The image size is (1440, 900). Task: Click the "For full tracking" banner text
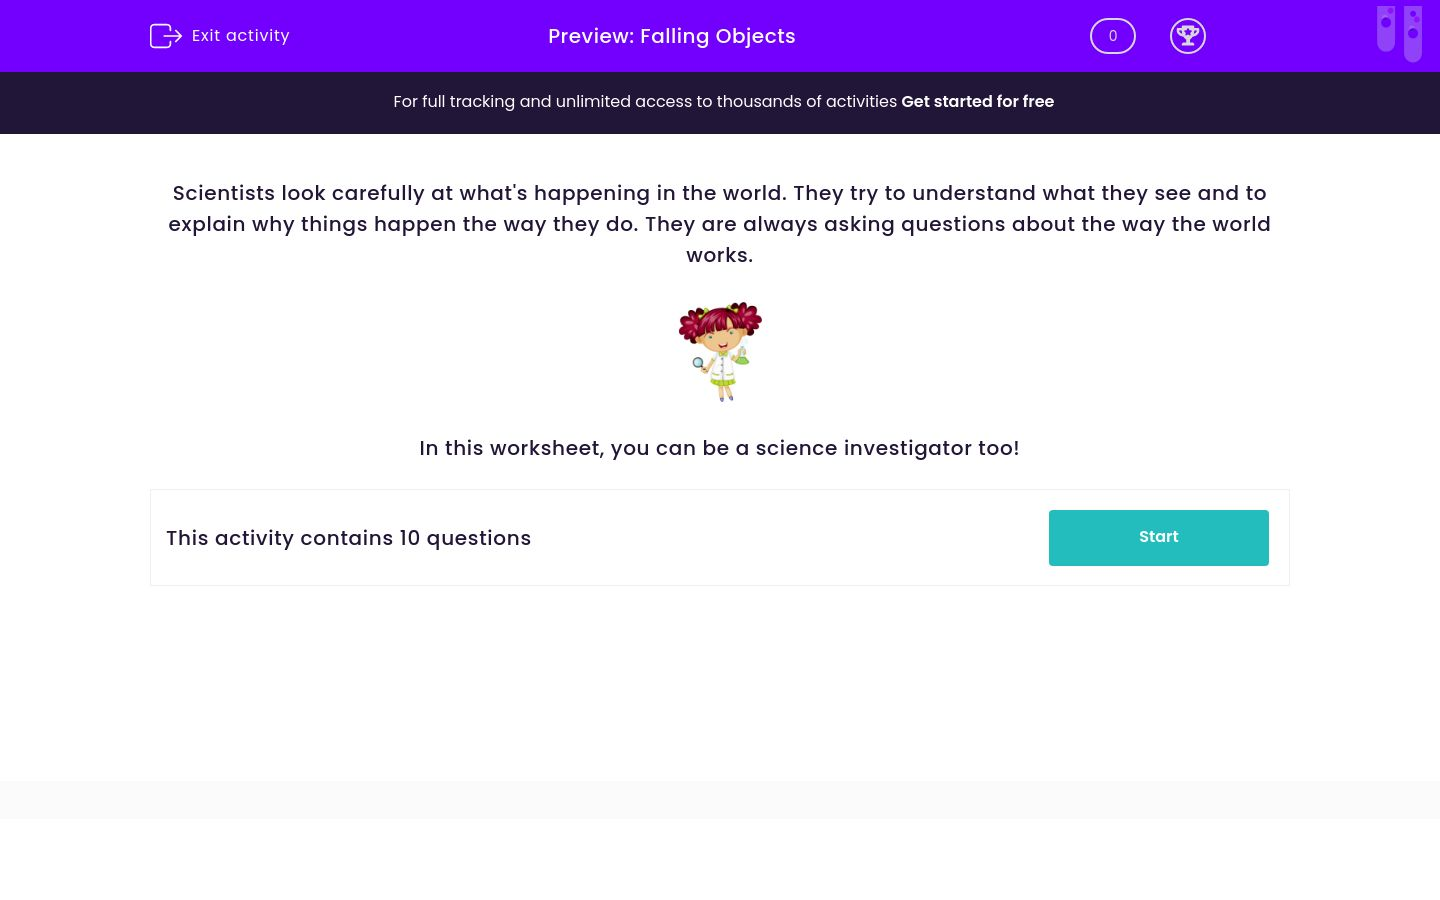[645, 102]
